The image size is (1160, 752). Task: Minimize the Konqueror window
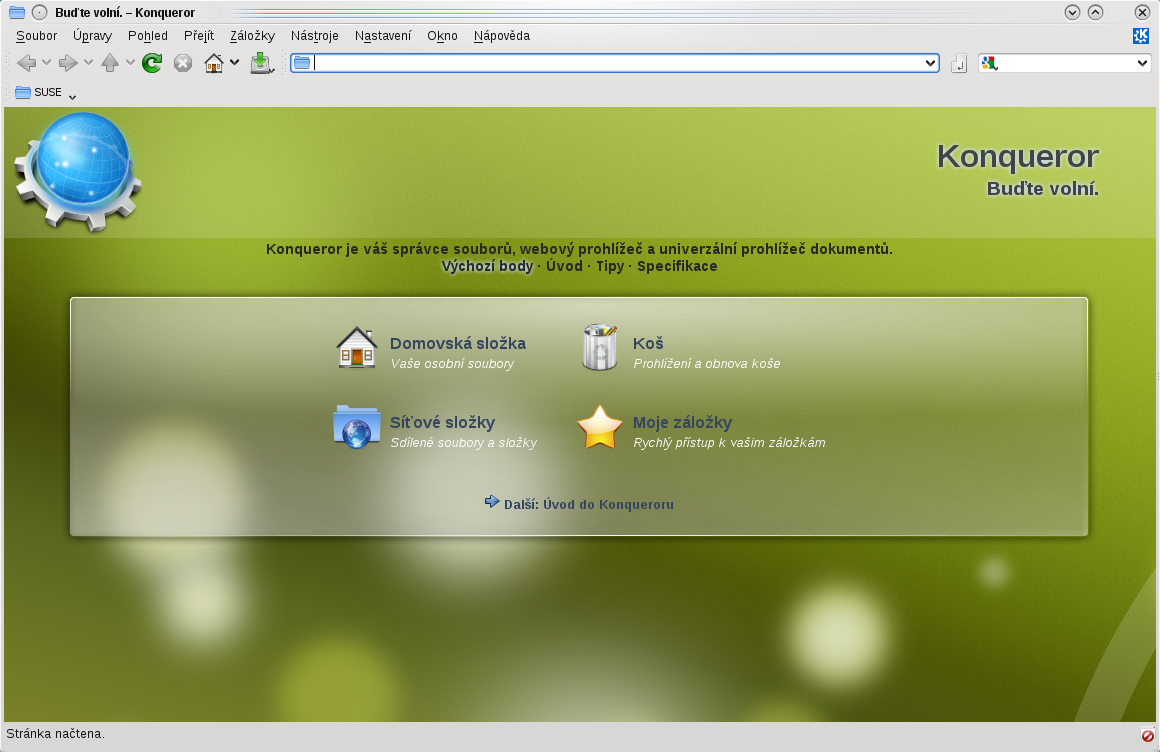point(1072,12)
